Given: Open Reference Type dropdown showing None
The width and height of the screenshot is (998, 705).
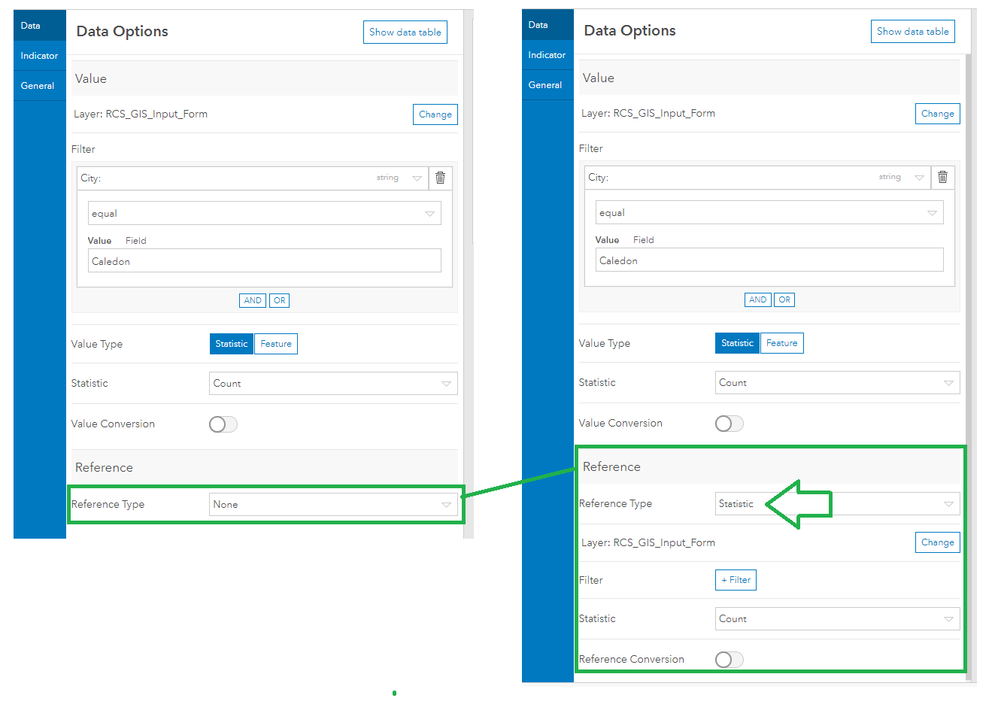Looking at the screenshot, I should [333, 505].
